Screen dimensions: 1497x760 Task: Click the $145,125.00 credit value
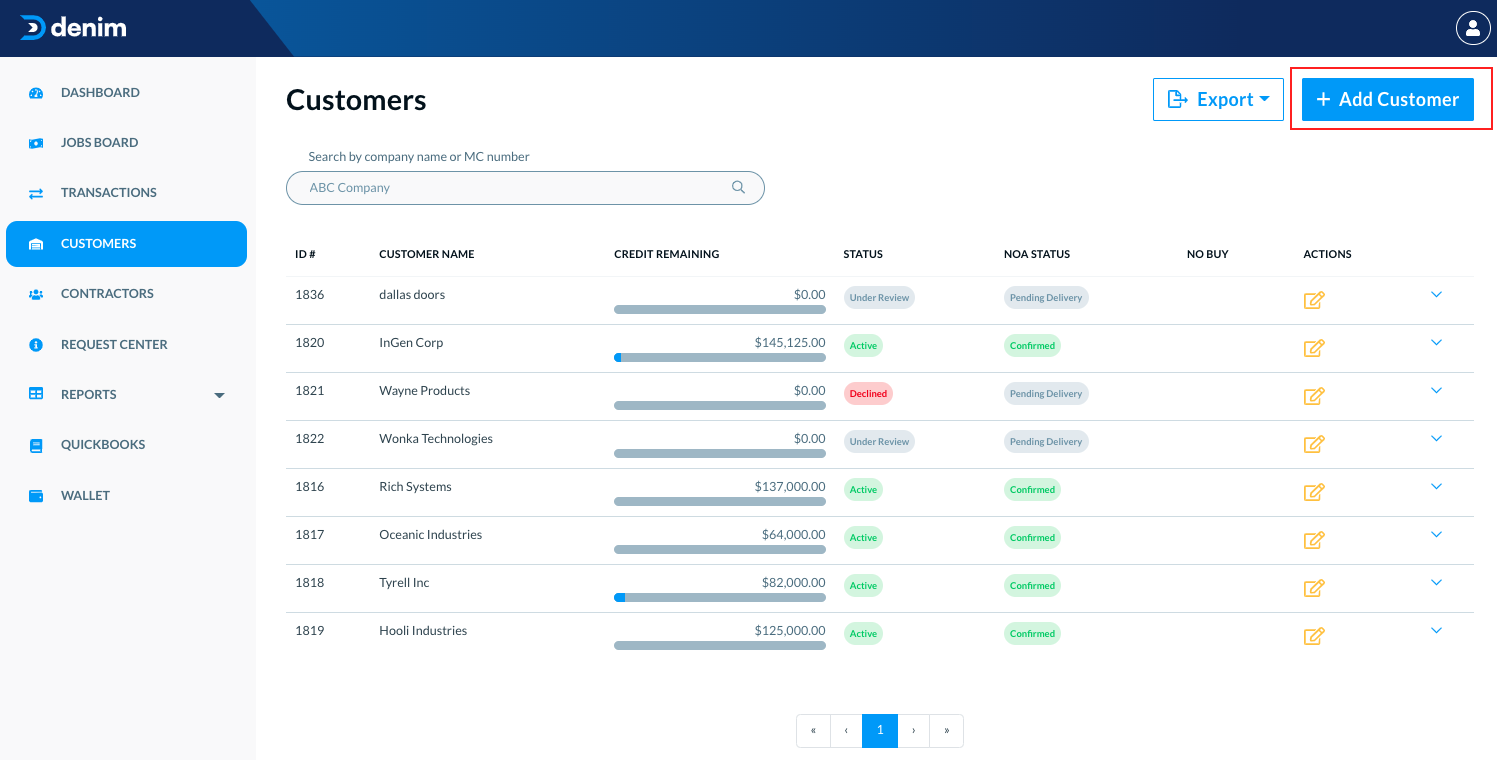pyautogui.click(x=790, y=342)
